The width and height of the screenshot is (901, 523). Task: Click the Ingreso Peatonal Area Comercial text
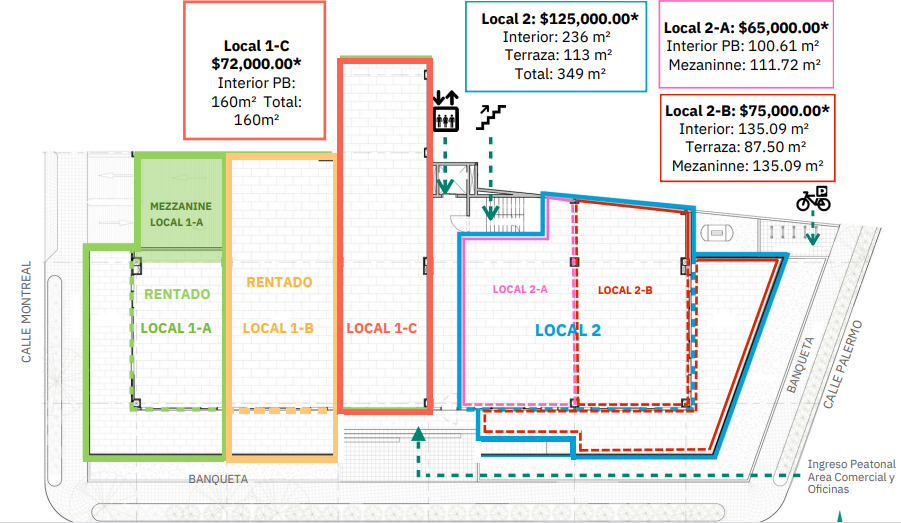click(850, 476)
